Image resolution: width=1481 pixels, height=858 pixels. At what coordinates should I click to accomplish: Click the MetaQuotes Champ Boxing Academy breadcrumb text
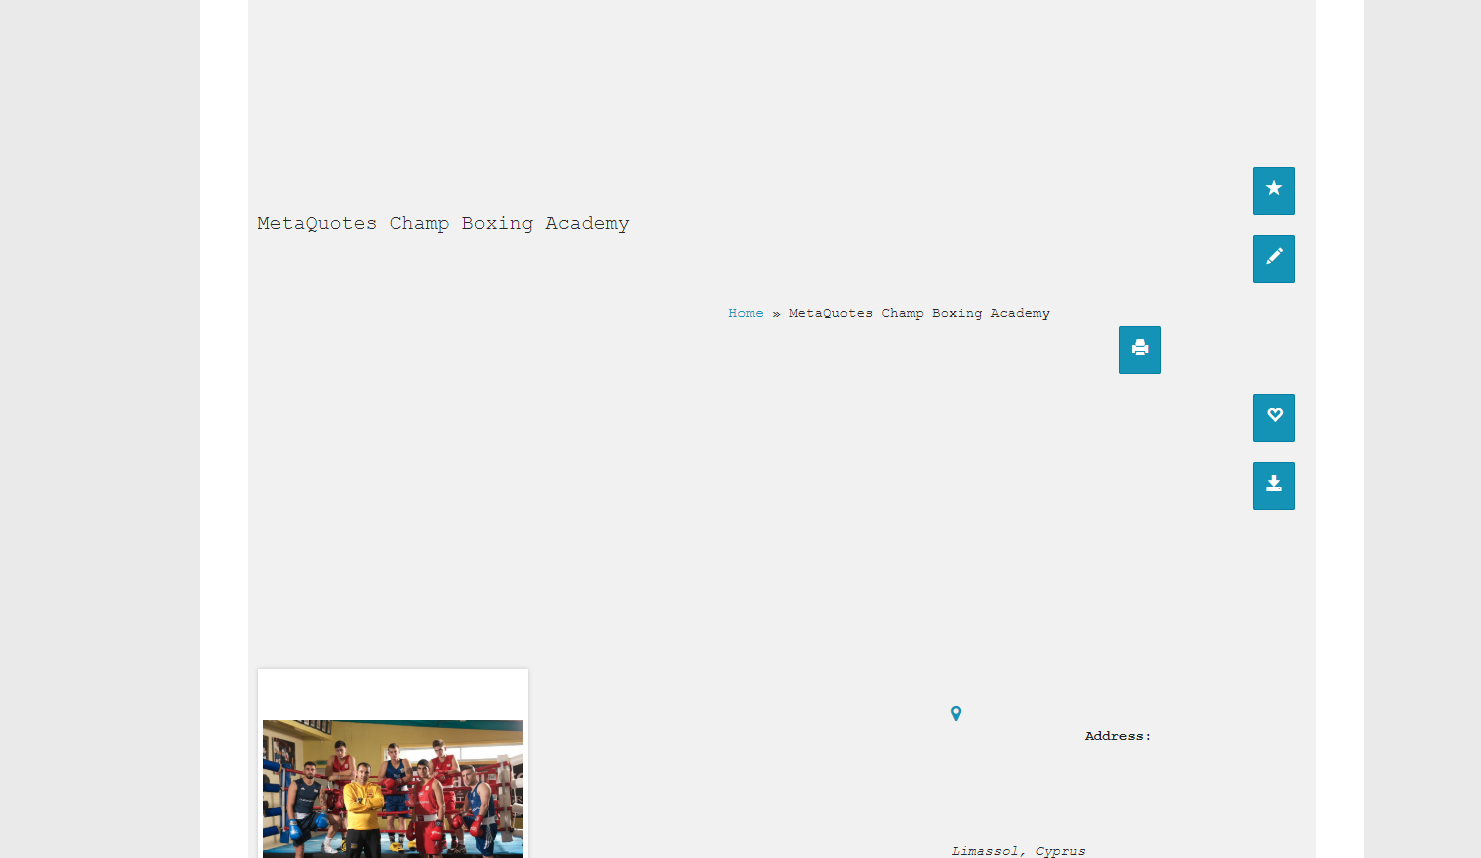(x=919, y=313)
